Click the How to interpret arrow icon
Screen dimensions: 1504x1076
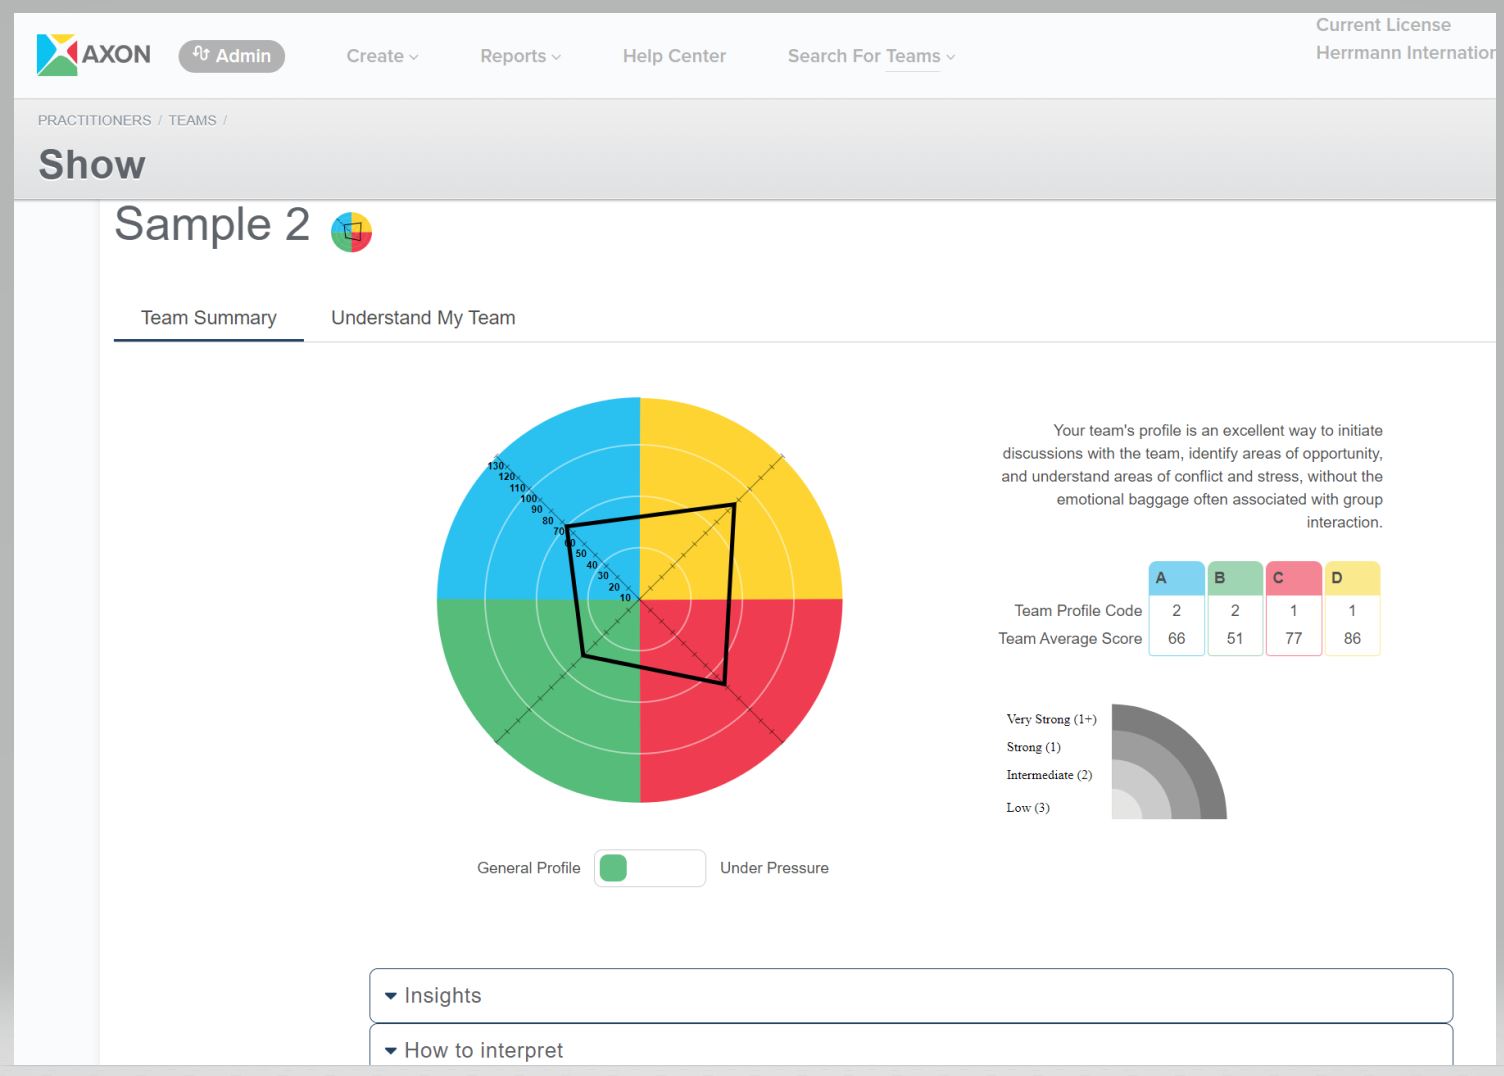pos(391,1051)
